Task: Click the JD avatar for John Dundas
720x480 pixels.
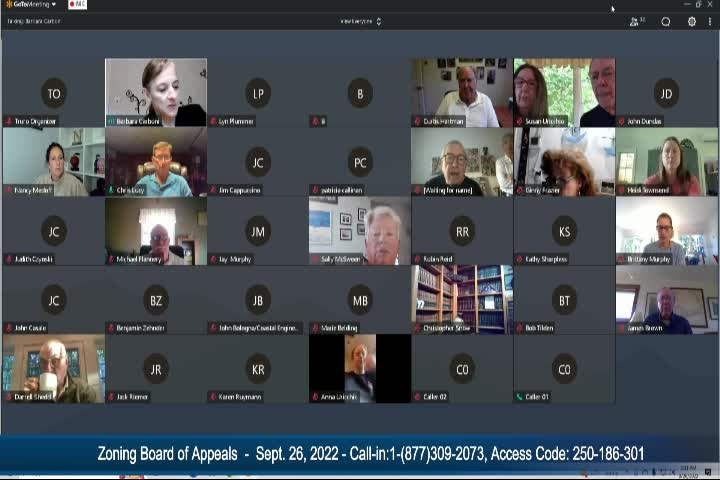Action: [666, 94]
